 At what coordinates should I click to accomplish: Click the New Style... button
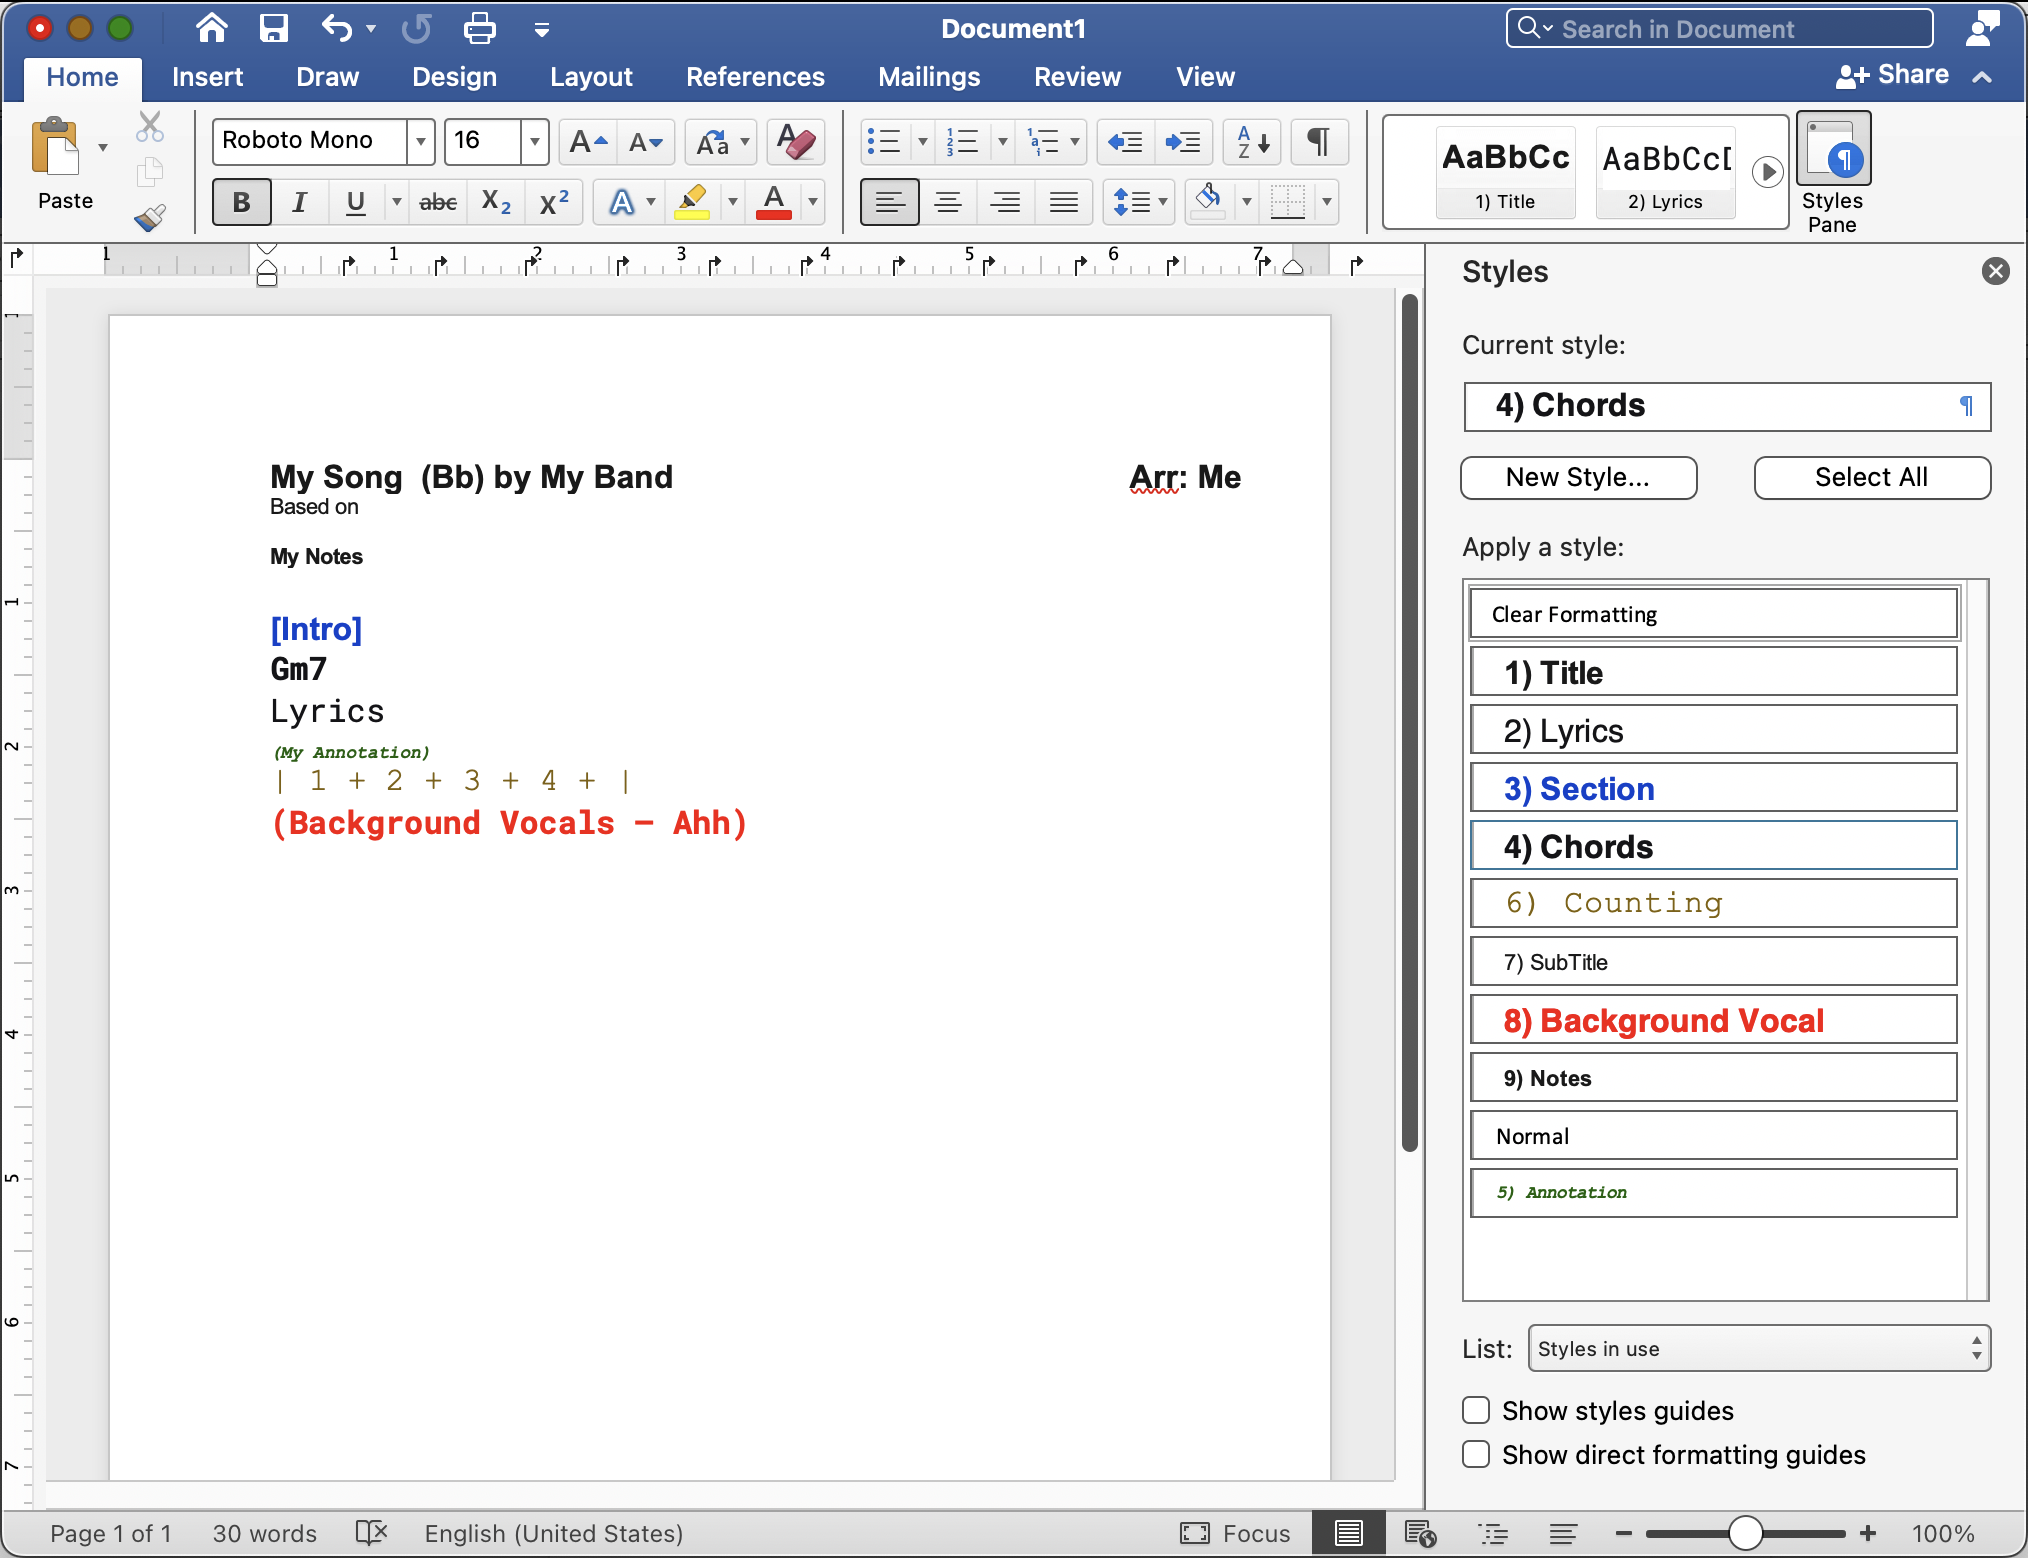tap(1577, 477)
